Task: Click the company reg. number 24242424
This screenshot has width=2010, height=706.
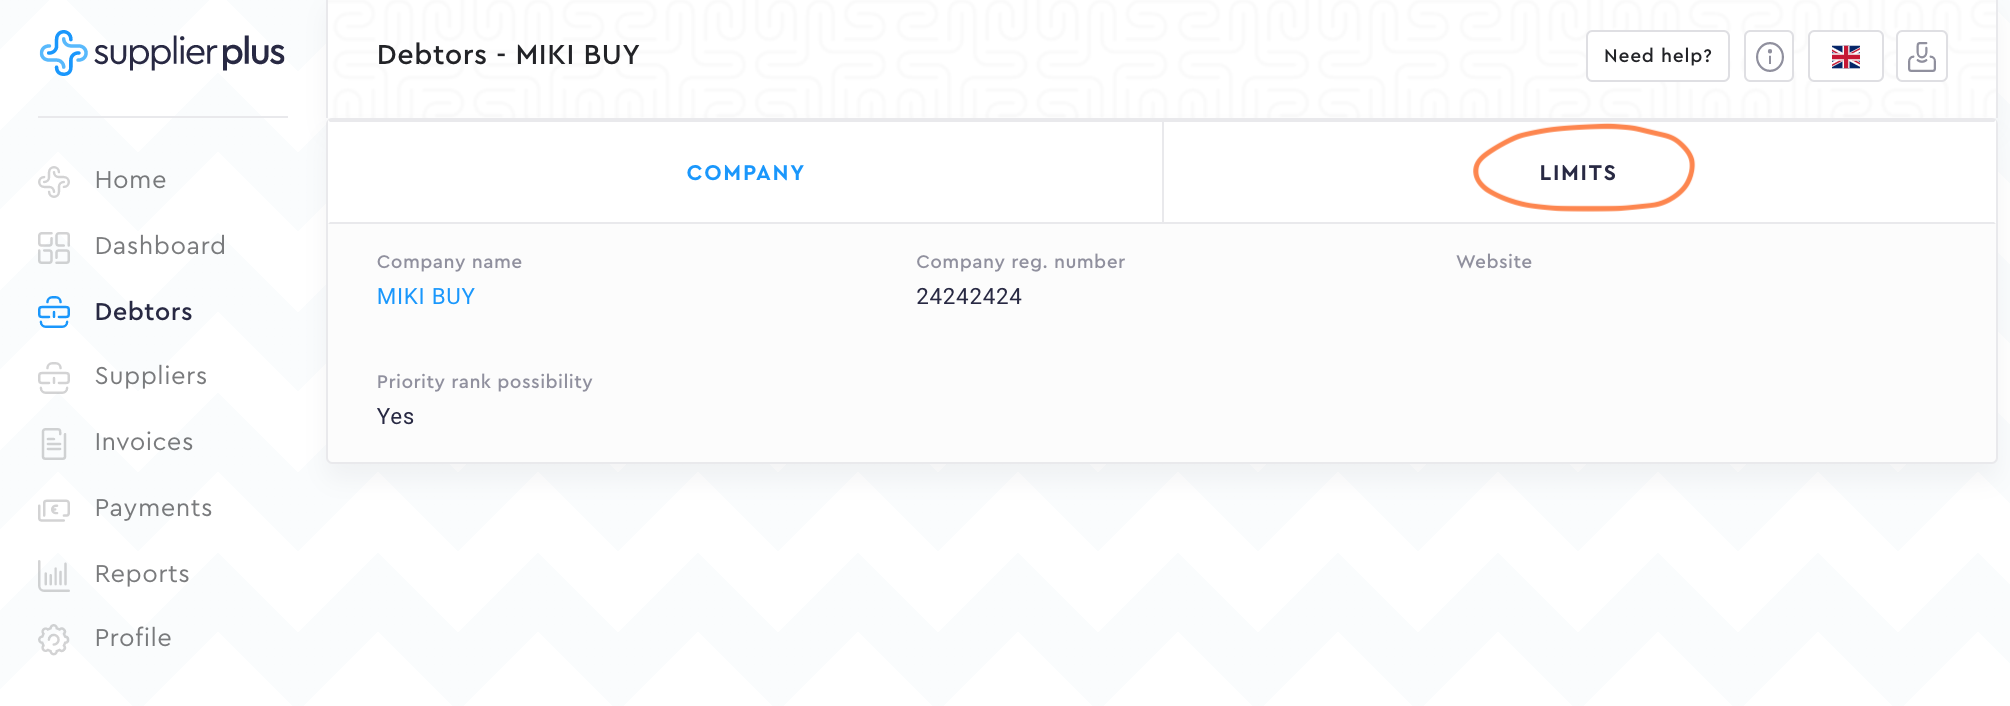Action: [x=969, y=297]
